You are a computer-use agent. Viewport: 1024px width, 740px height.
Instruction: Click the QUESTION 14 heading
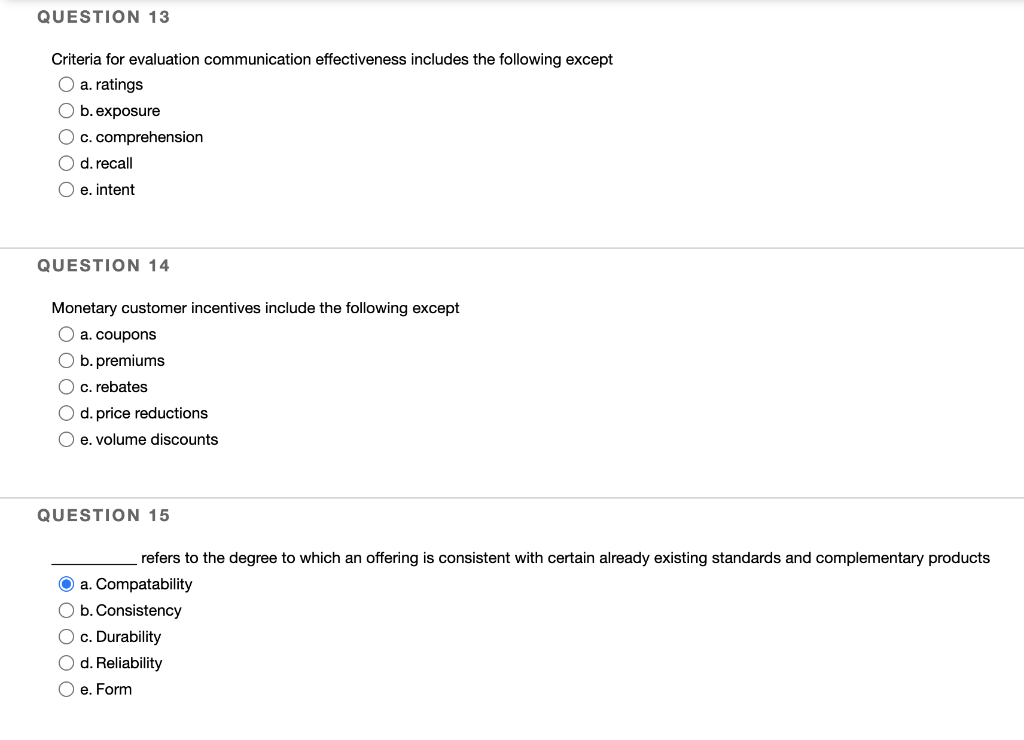tap(103, 265)
